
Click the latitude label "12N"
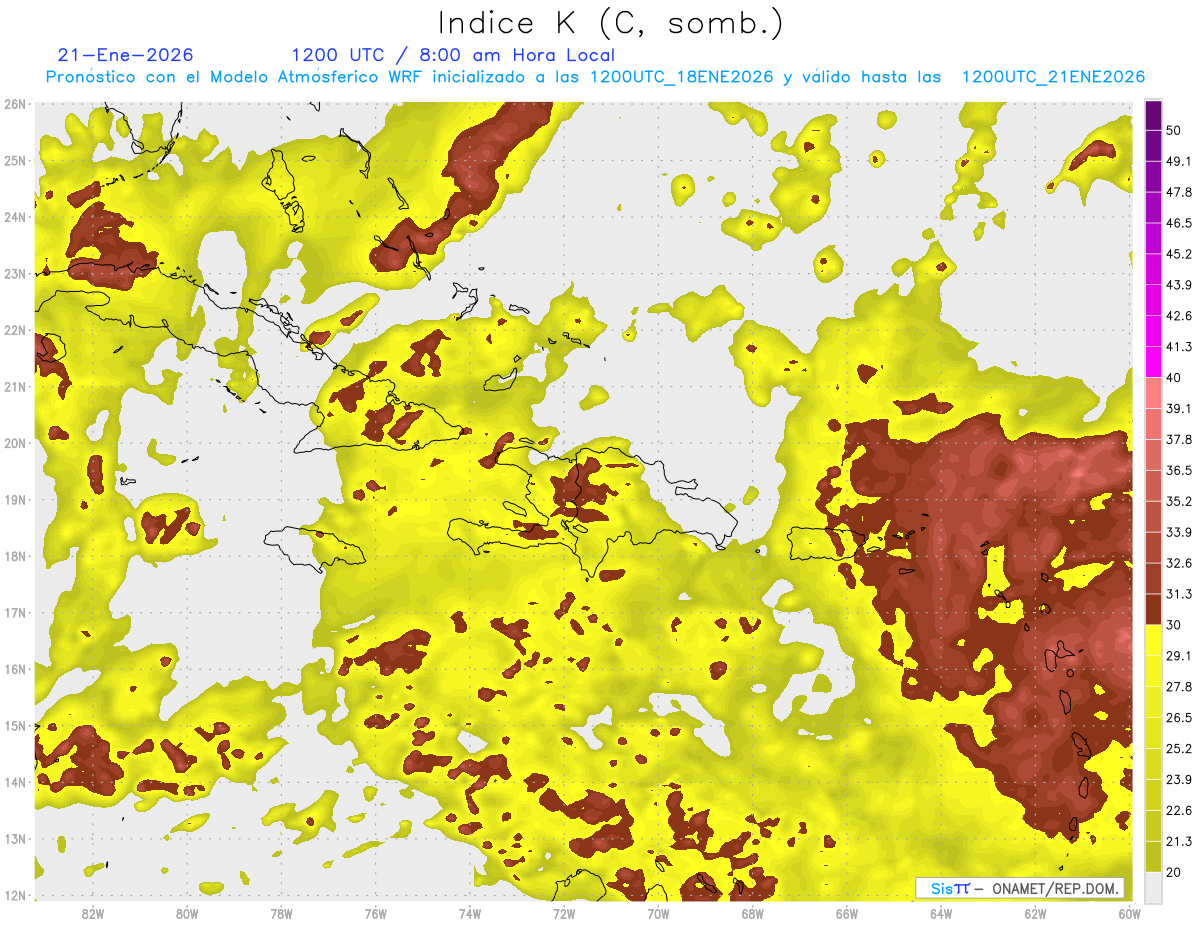[x=15, y=895]
